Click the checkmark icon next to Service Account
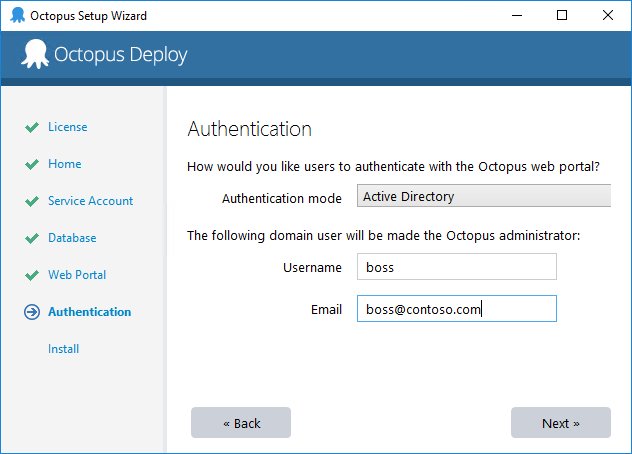Viewport: 632px width, 454px height. (32, 201)
